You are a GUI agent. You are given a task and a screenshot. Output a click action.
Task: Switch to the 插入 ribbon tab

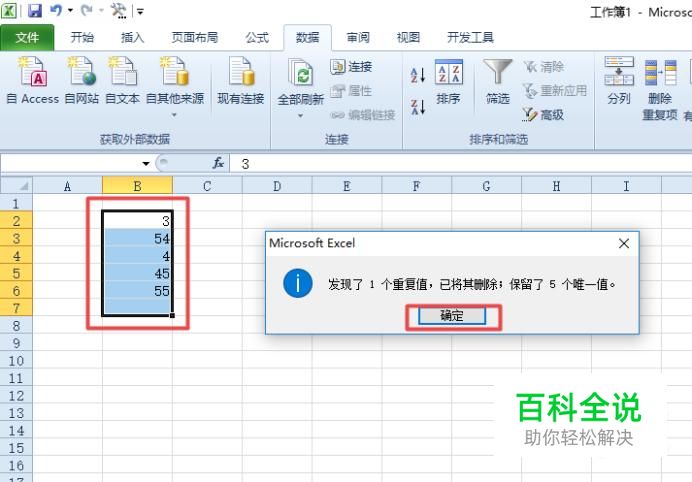point(132,38)
